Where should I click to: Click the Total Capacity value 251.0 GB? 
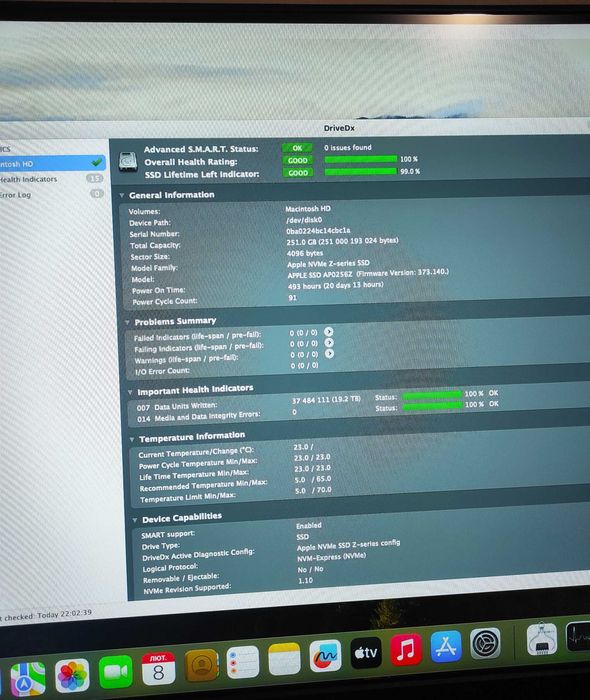pos(342,241)
